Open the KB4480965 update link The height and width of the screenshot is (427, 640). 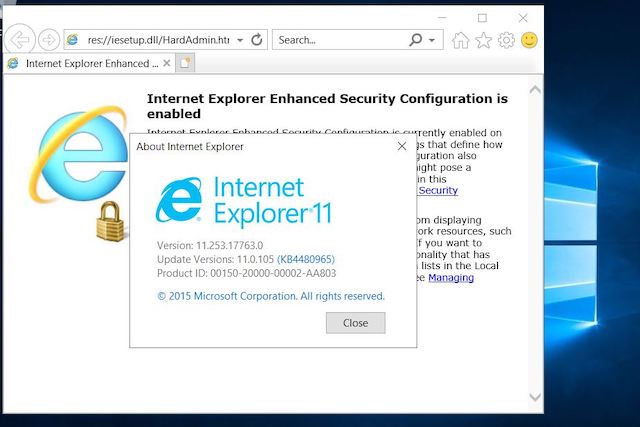point(306,259)
